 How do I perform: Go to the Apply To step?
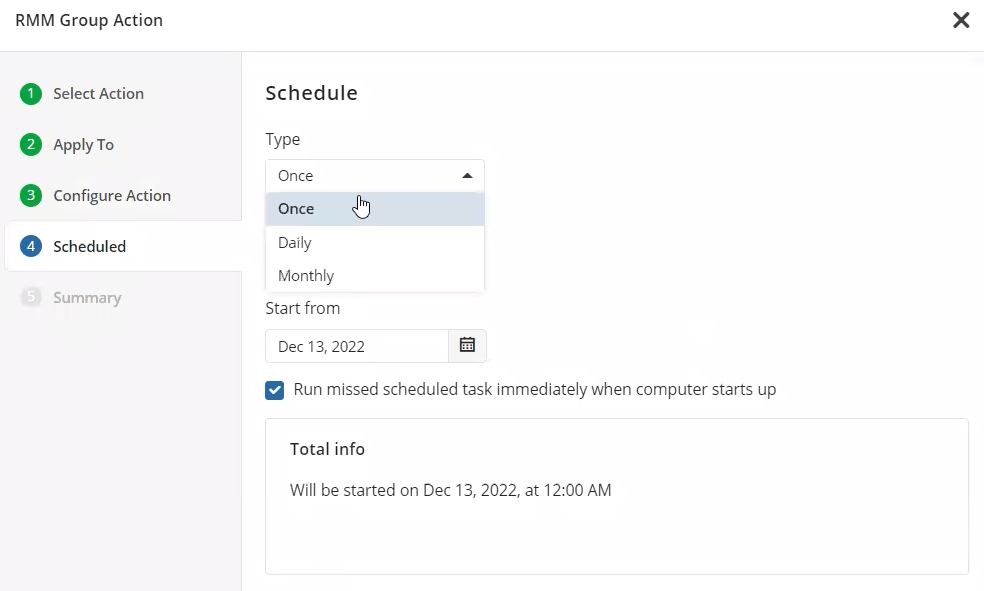(83, 145)
